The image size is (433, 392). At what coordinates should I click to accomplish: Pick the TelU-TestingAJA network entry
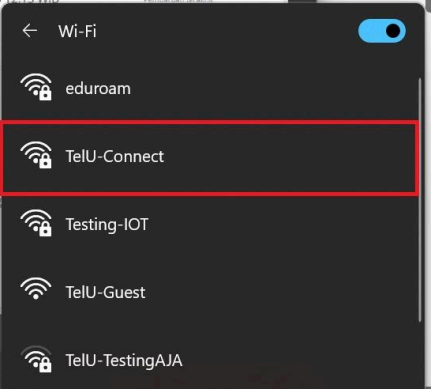tap(124, 361)
